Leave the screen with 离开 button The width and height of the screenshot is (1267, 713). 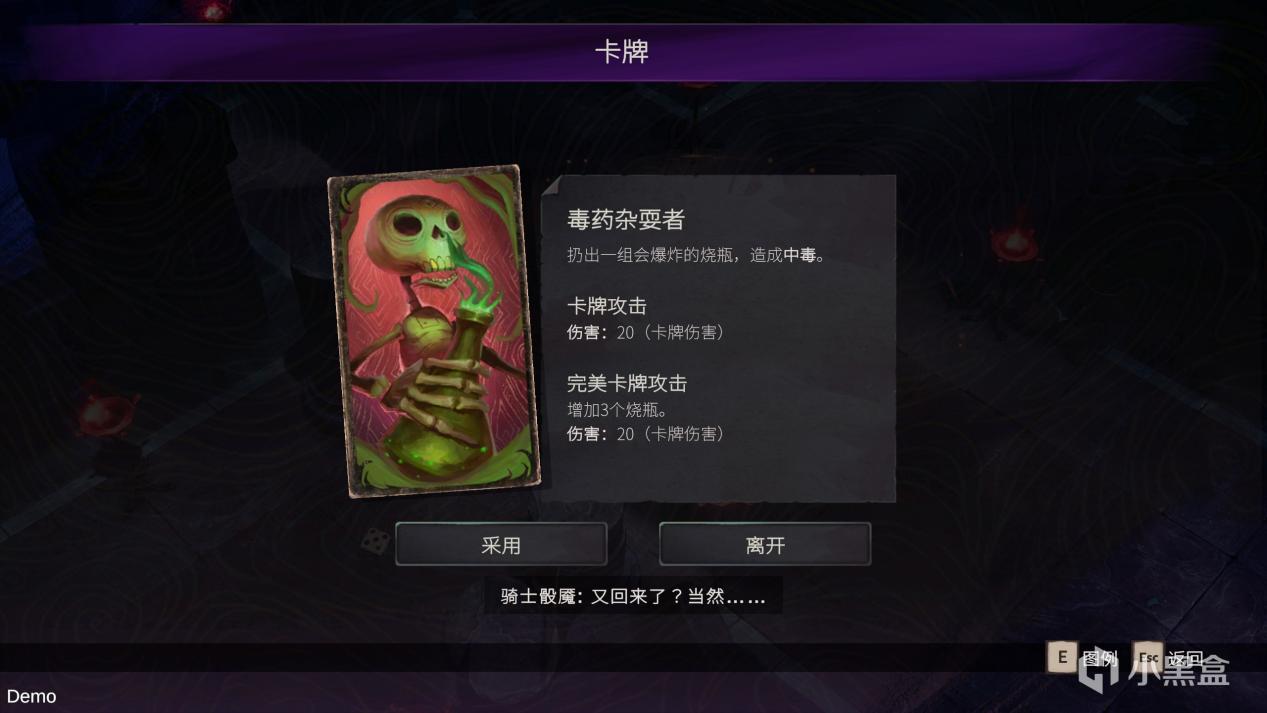tap(765, 544)
